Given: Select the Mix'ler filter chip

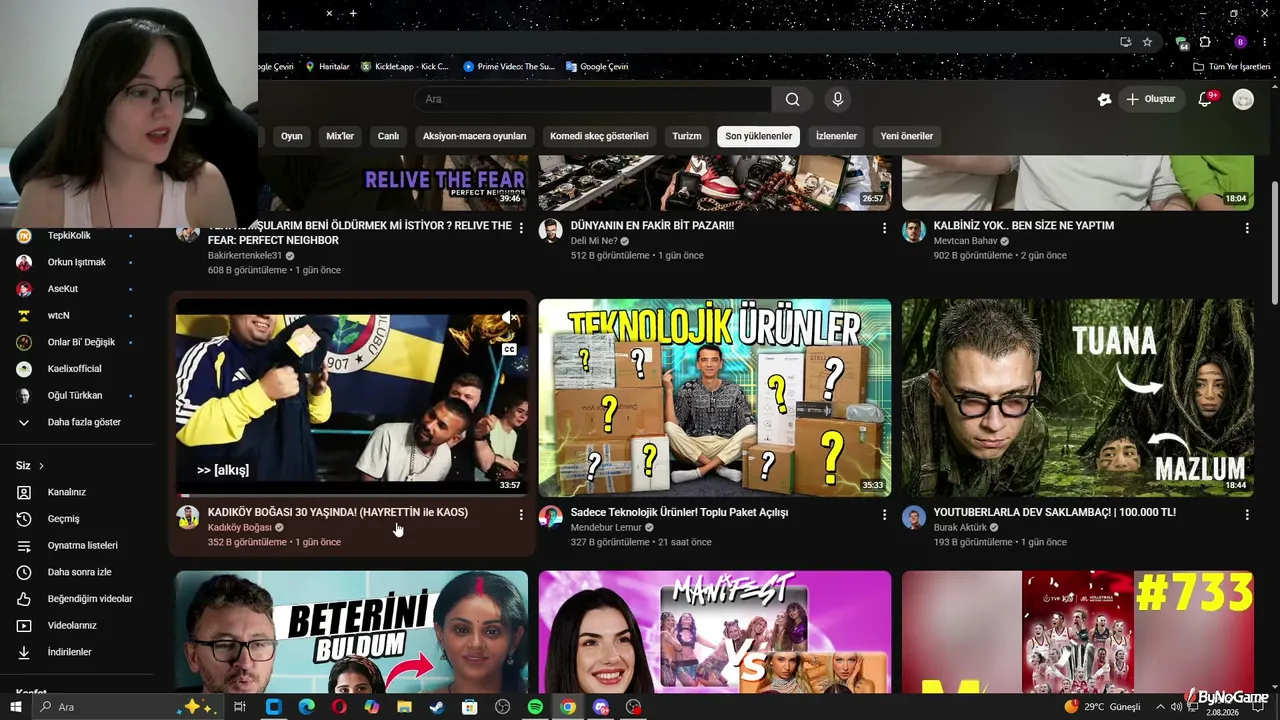Looking at the screenshot, I should 340,136.
